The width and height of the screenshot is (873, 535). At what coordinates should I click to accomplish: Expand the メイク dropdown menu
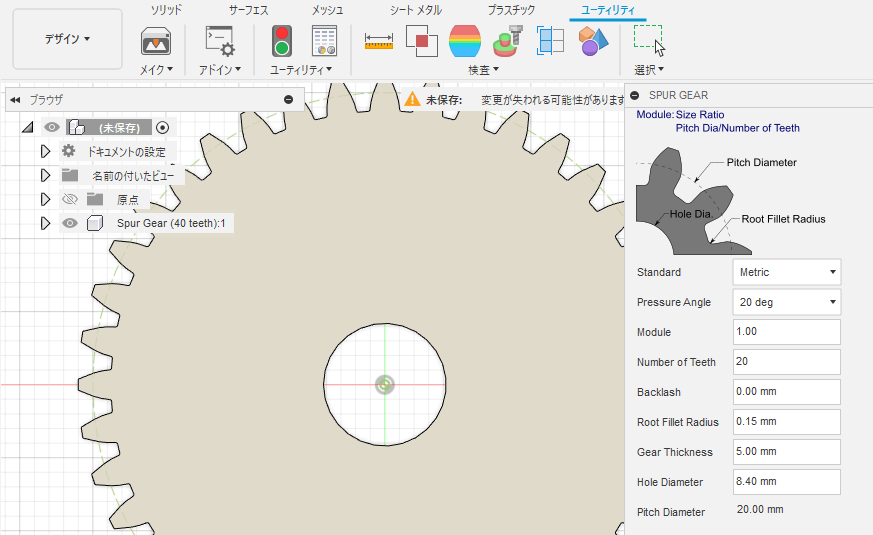coord(156,70)
